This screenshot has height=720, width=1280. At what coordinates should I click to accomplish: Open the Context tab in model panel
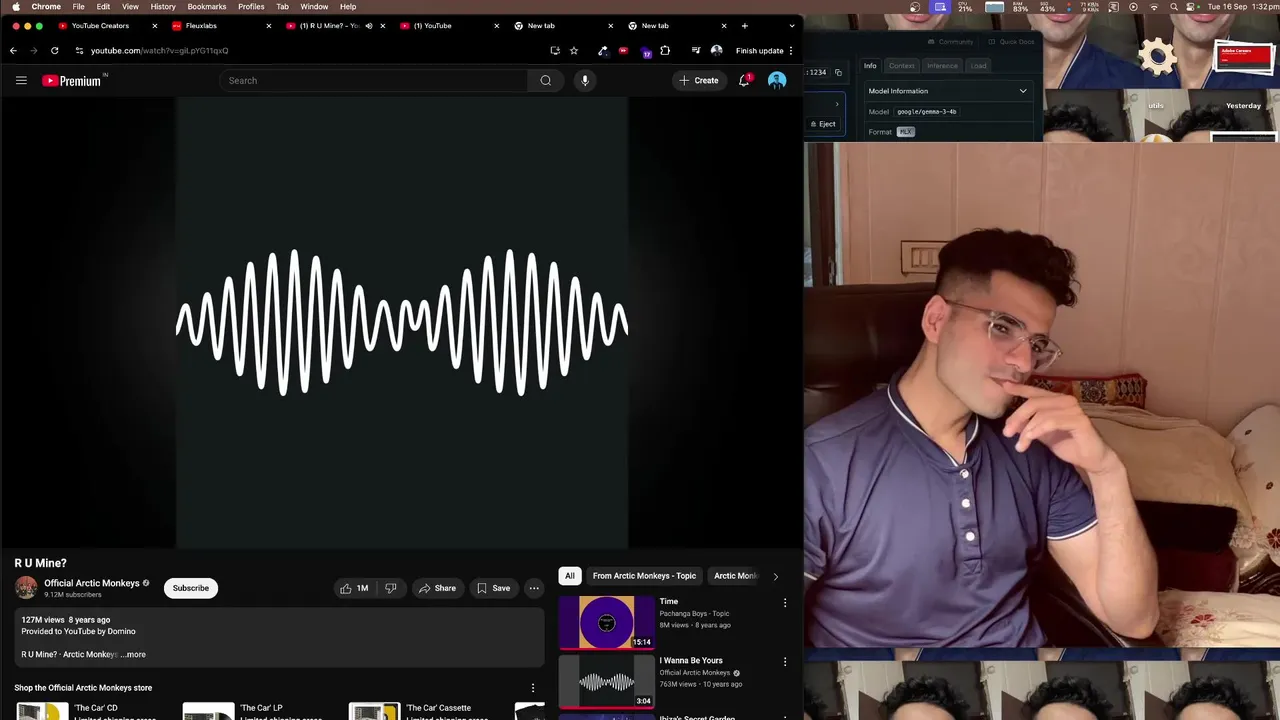point(902,66)
